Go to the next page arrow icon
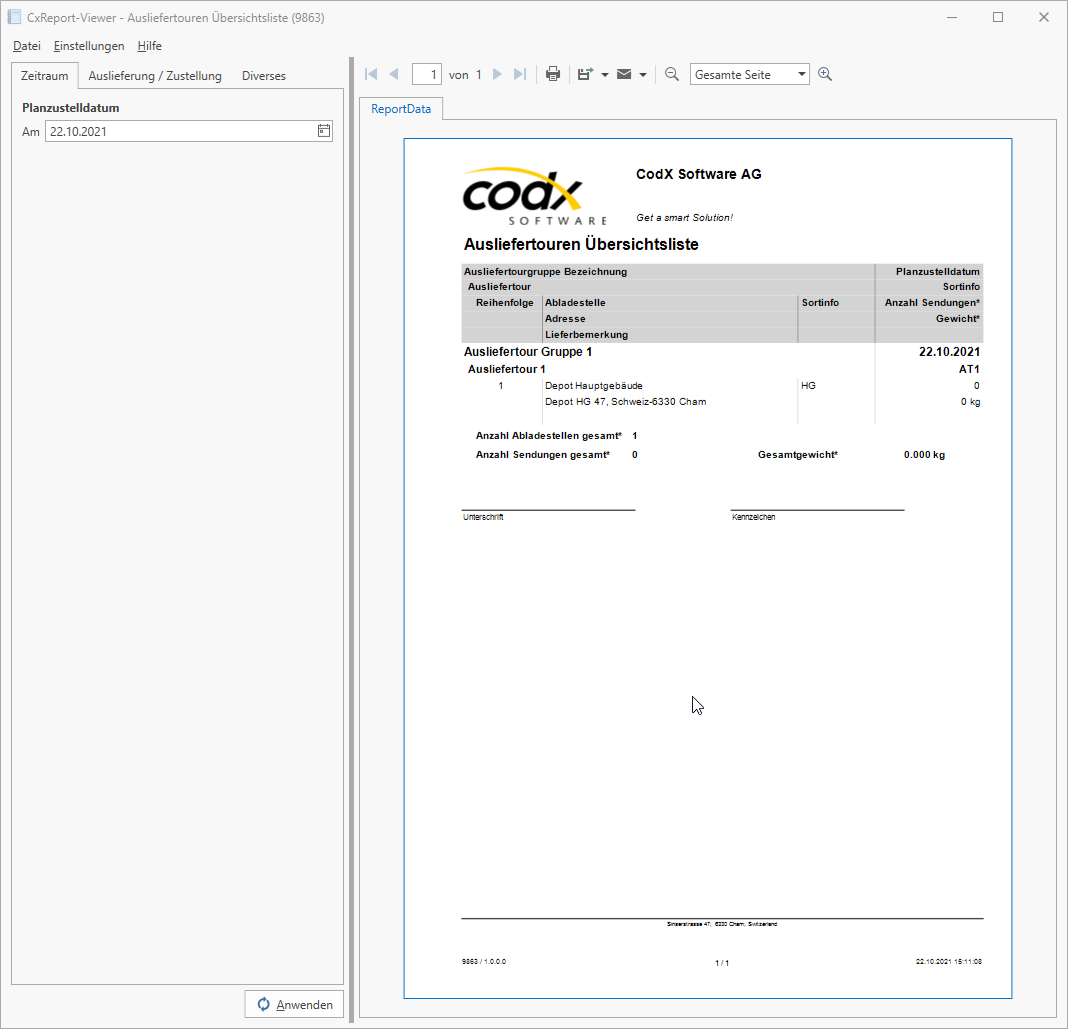This screenshot has width=1068, height=1029. (497, 73)
